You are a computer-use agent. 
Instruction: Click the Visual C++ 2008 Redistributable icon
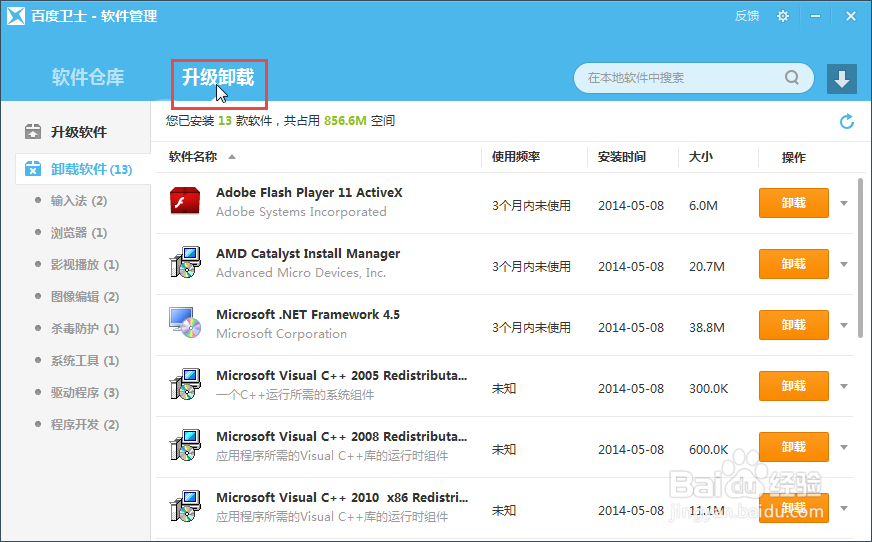point(185,445)
